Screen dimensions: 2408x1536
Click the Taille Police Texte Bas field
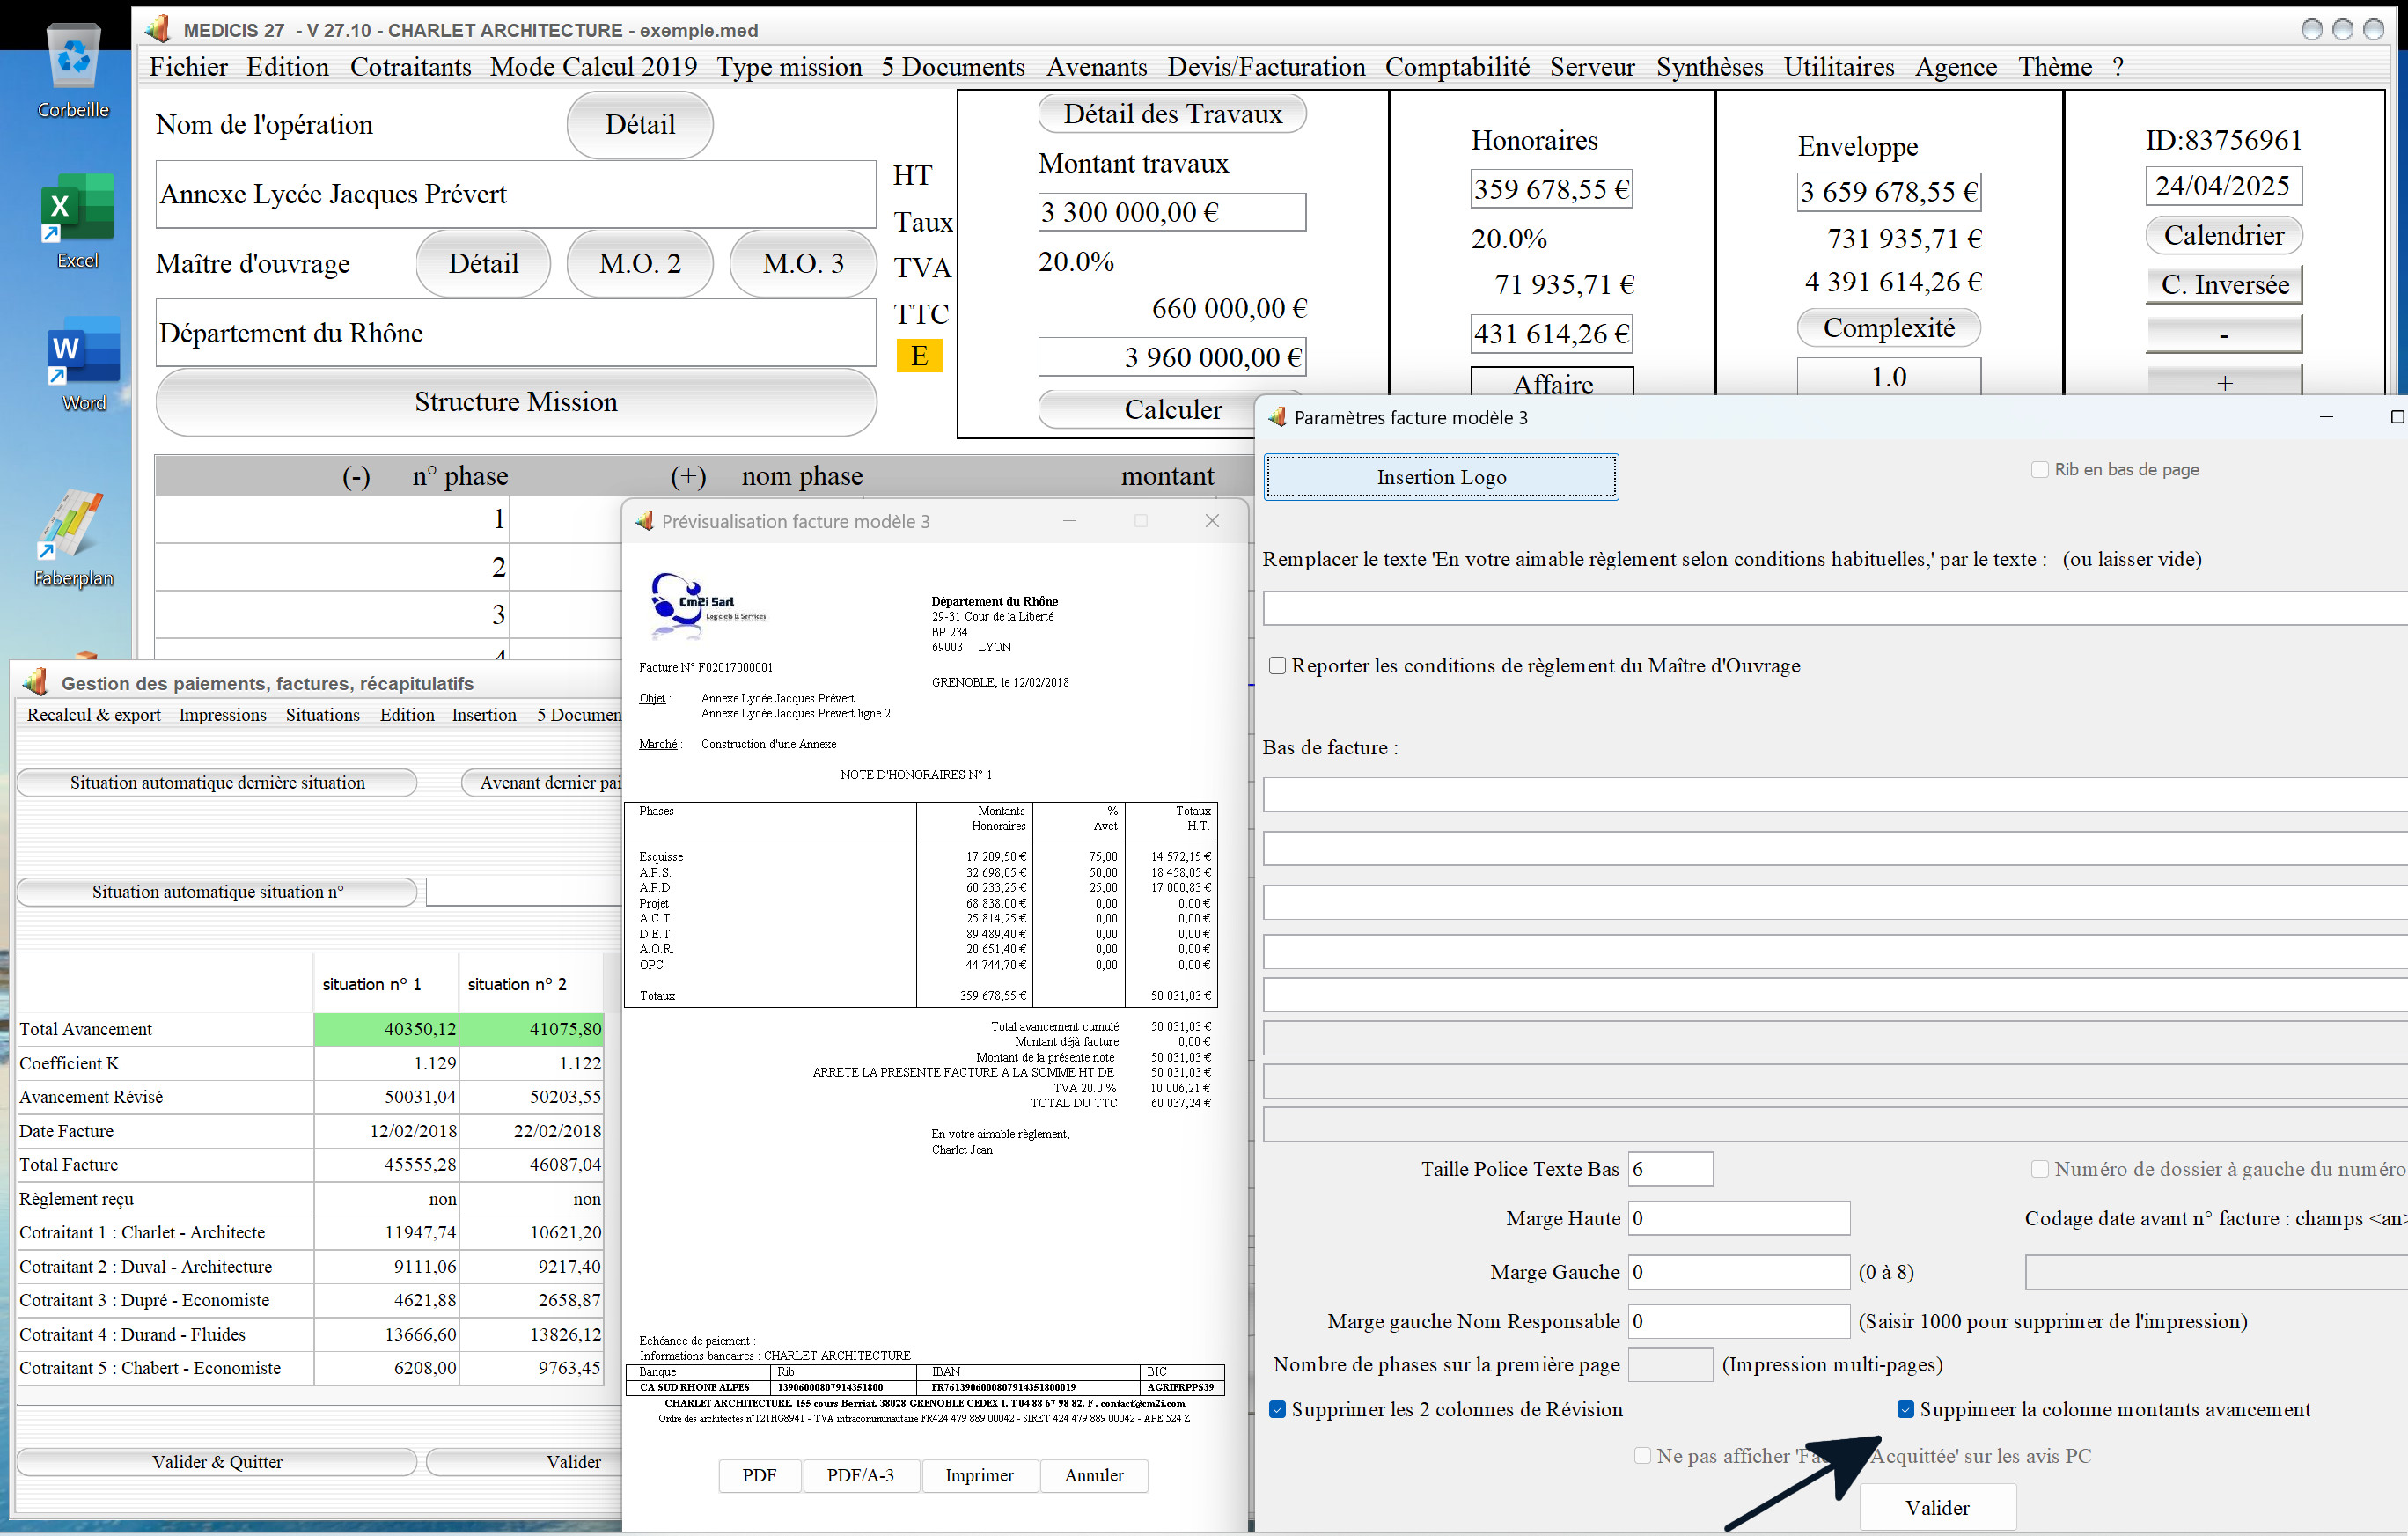pos(1670,1169)
